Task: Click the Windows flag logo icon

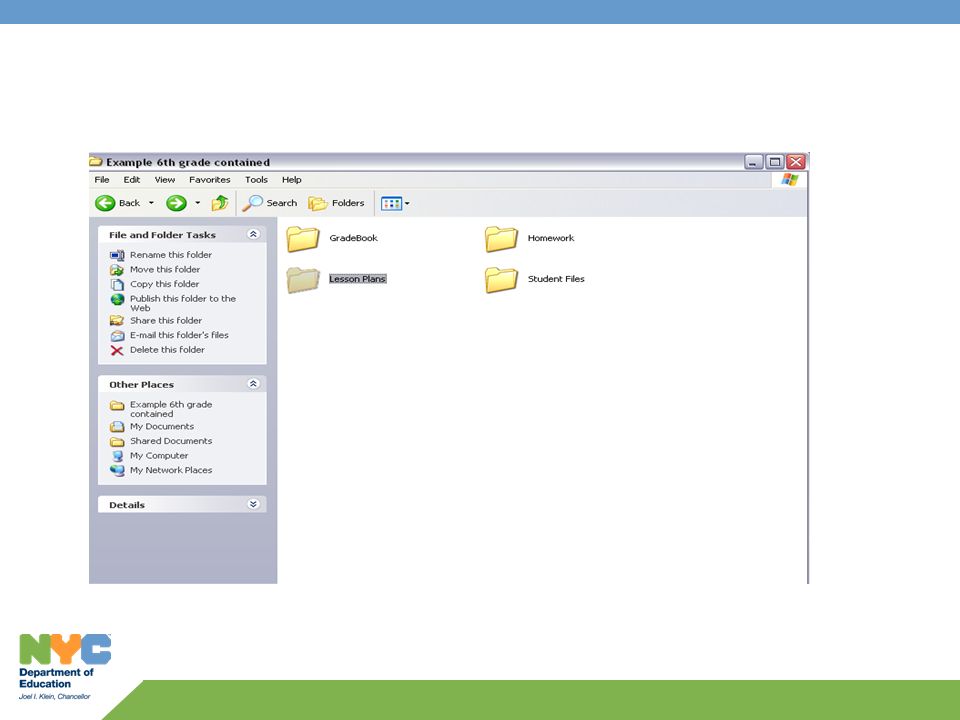Action: coord(790,179)
